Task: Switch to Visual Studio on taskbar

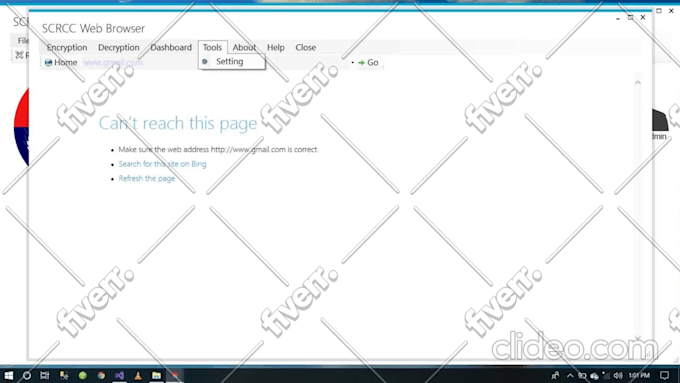Action: pyautogui.click(x=120, y=376)
